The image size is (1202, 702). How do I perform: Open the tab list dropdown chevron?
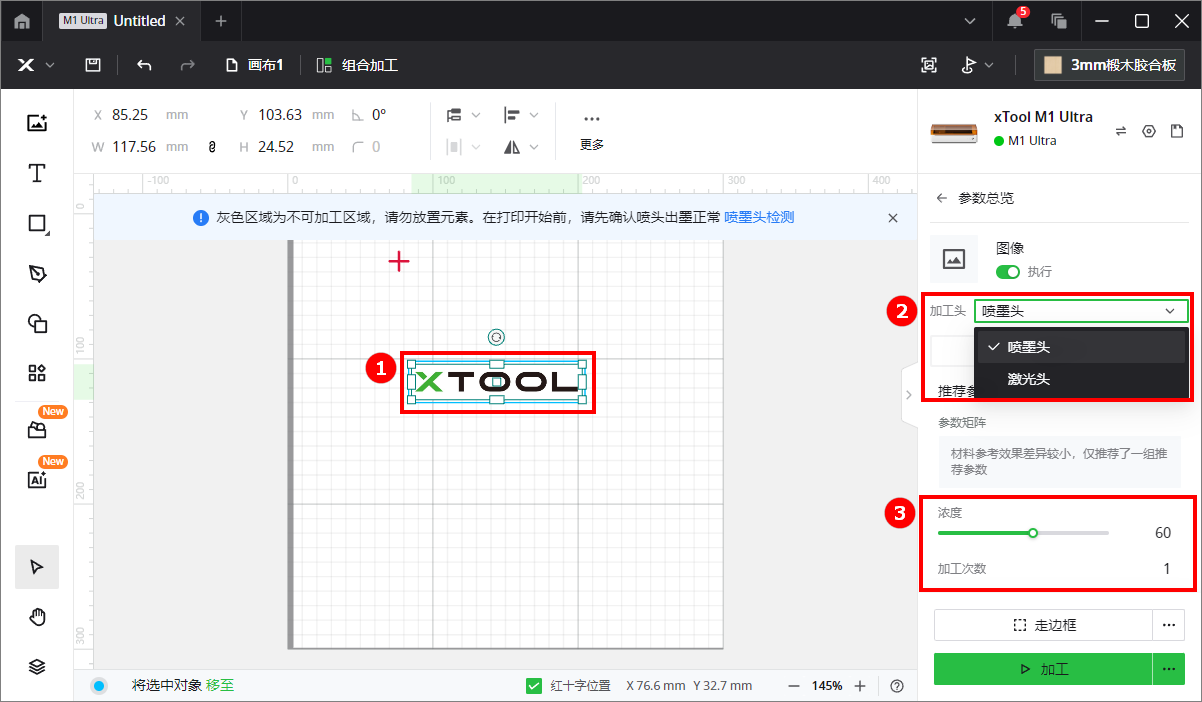[x=969, y=21]
